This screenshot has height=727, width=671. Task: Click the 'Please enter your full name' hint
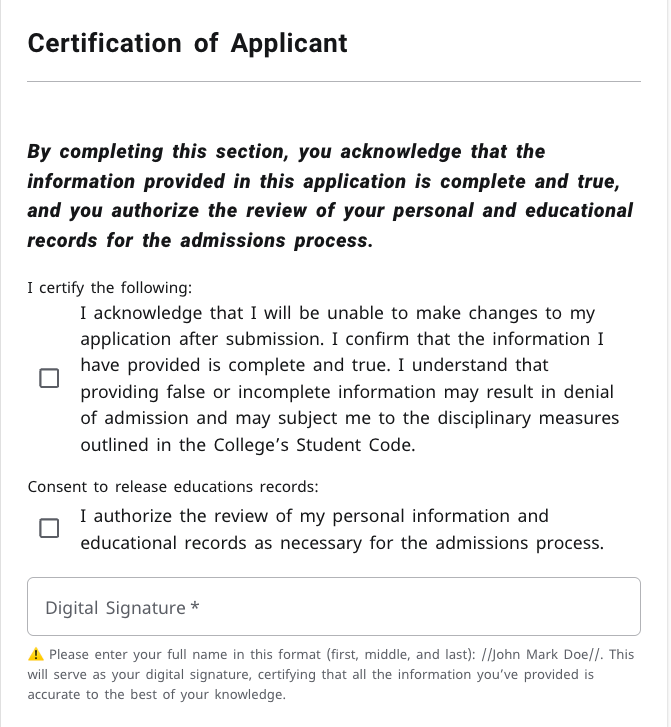click(330, 675)
